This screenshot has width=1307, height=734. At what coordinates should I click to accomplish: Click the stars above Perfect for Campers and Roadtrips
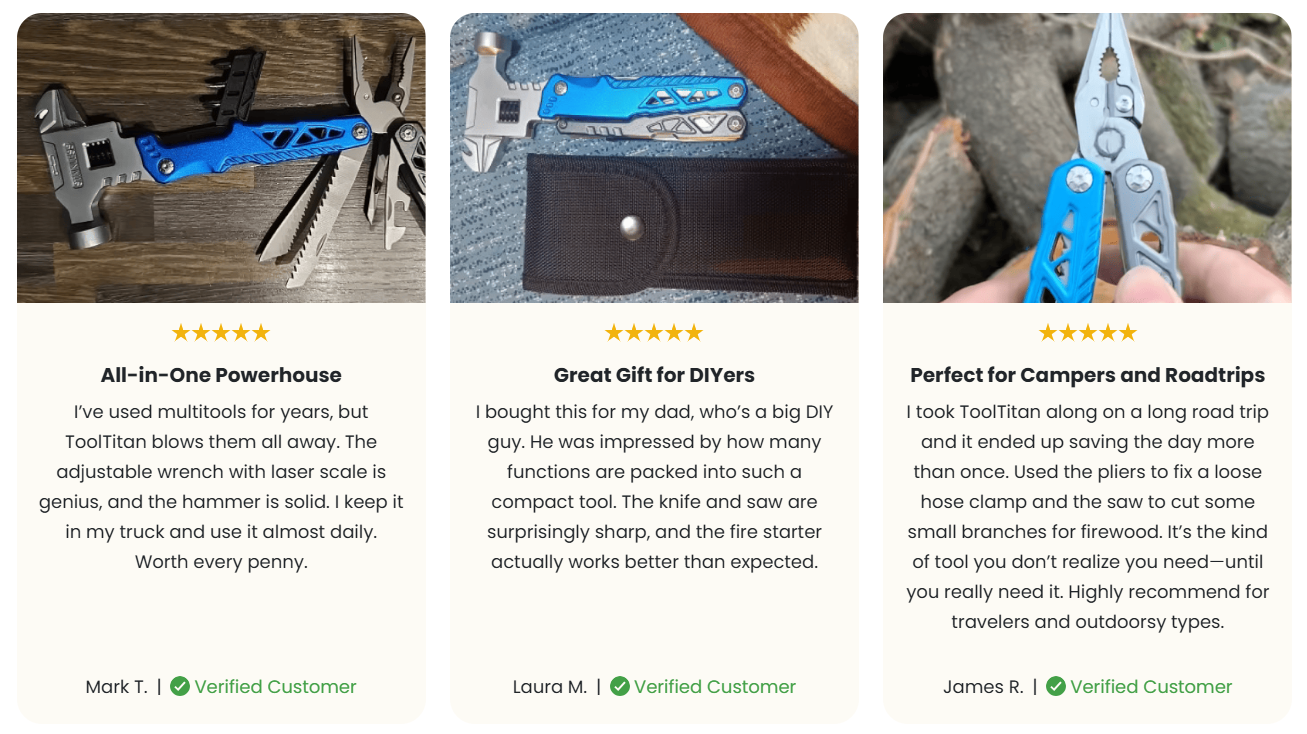[x=1087, y=333]
